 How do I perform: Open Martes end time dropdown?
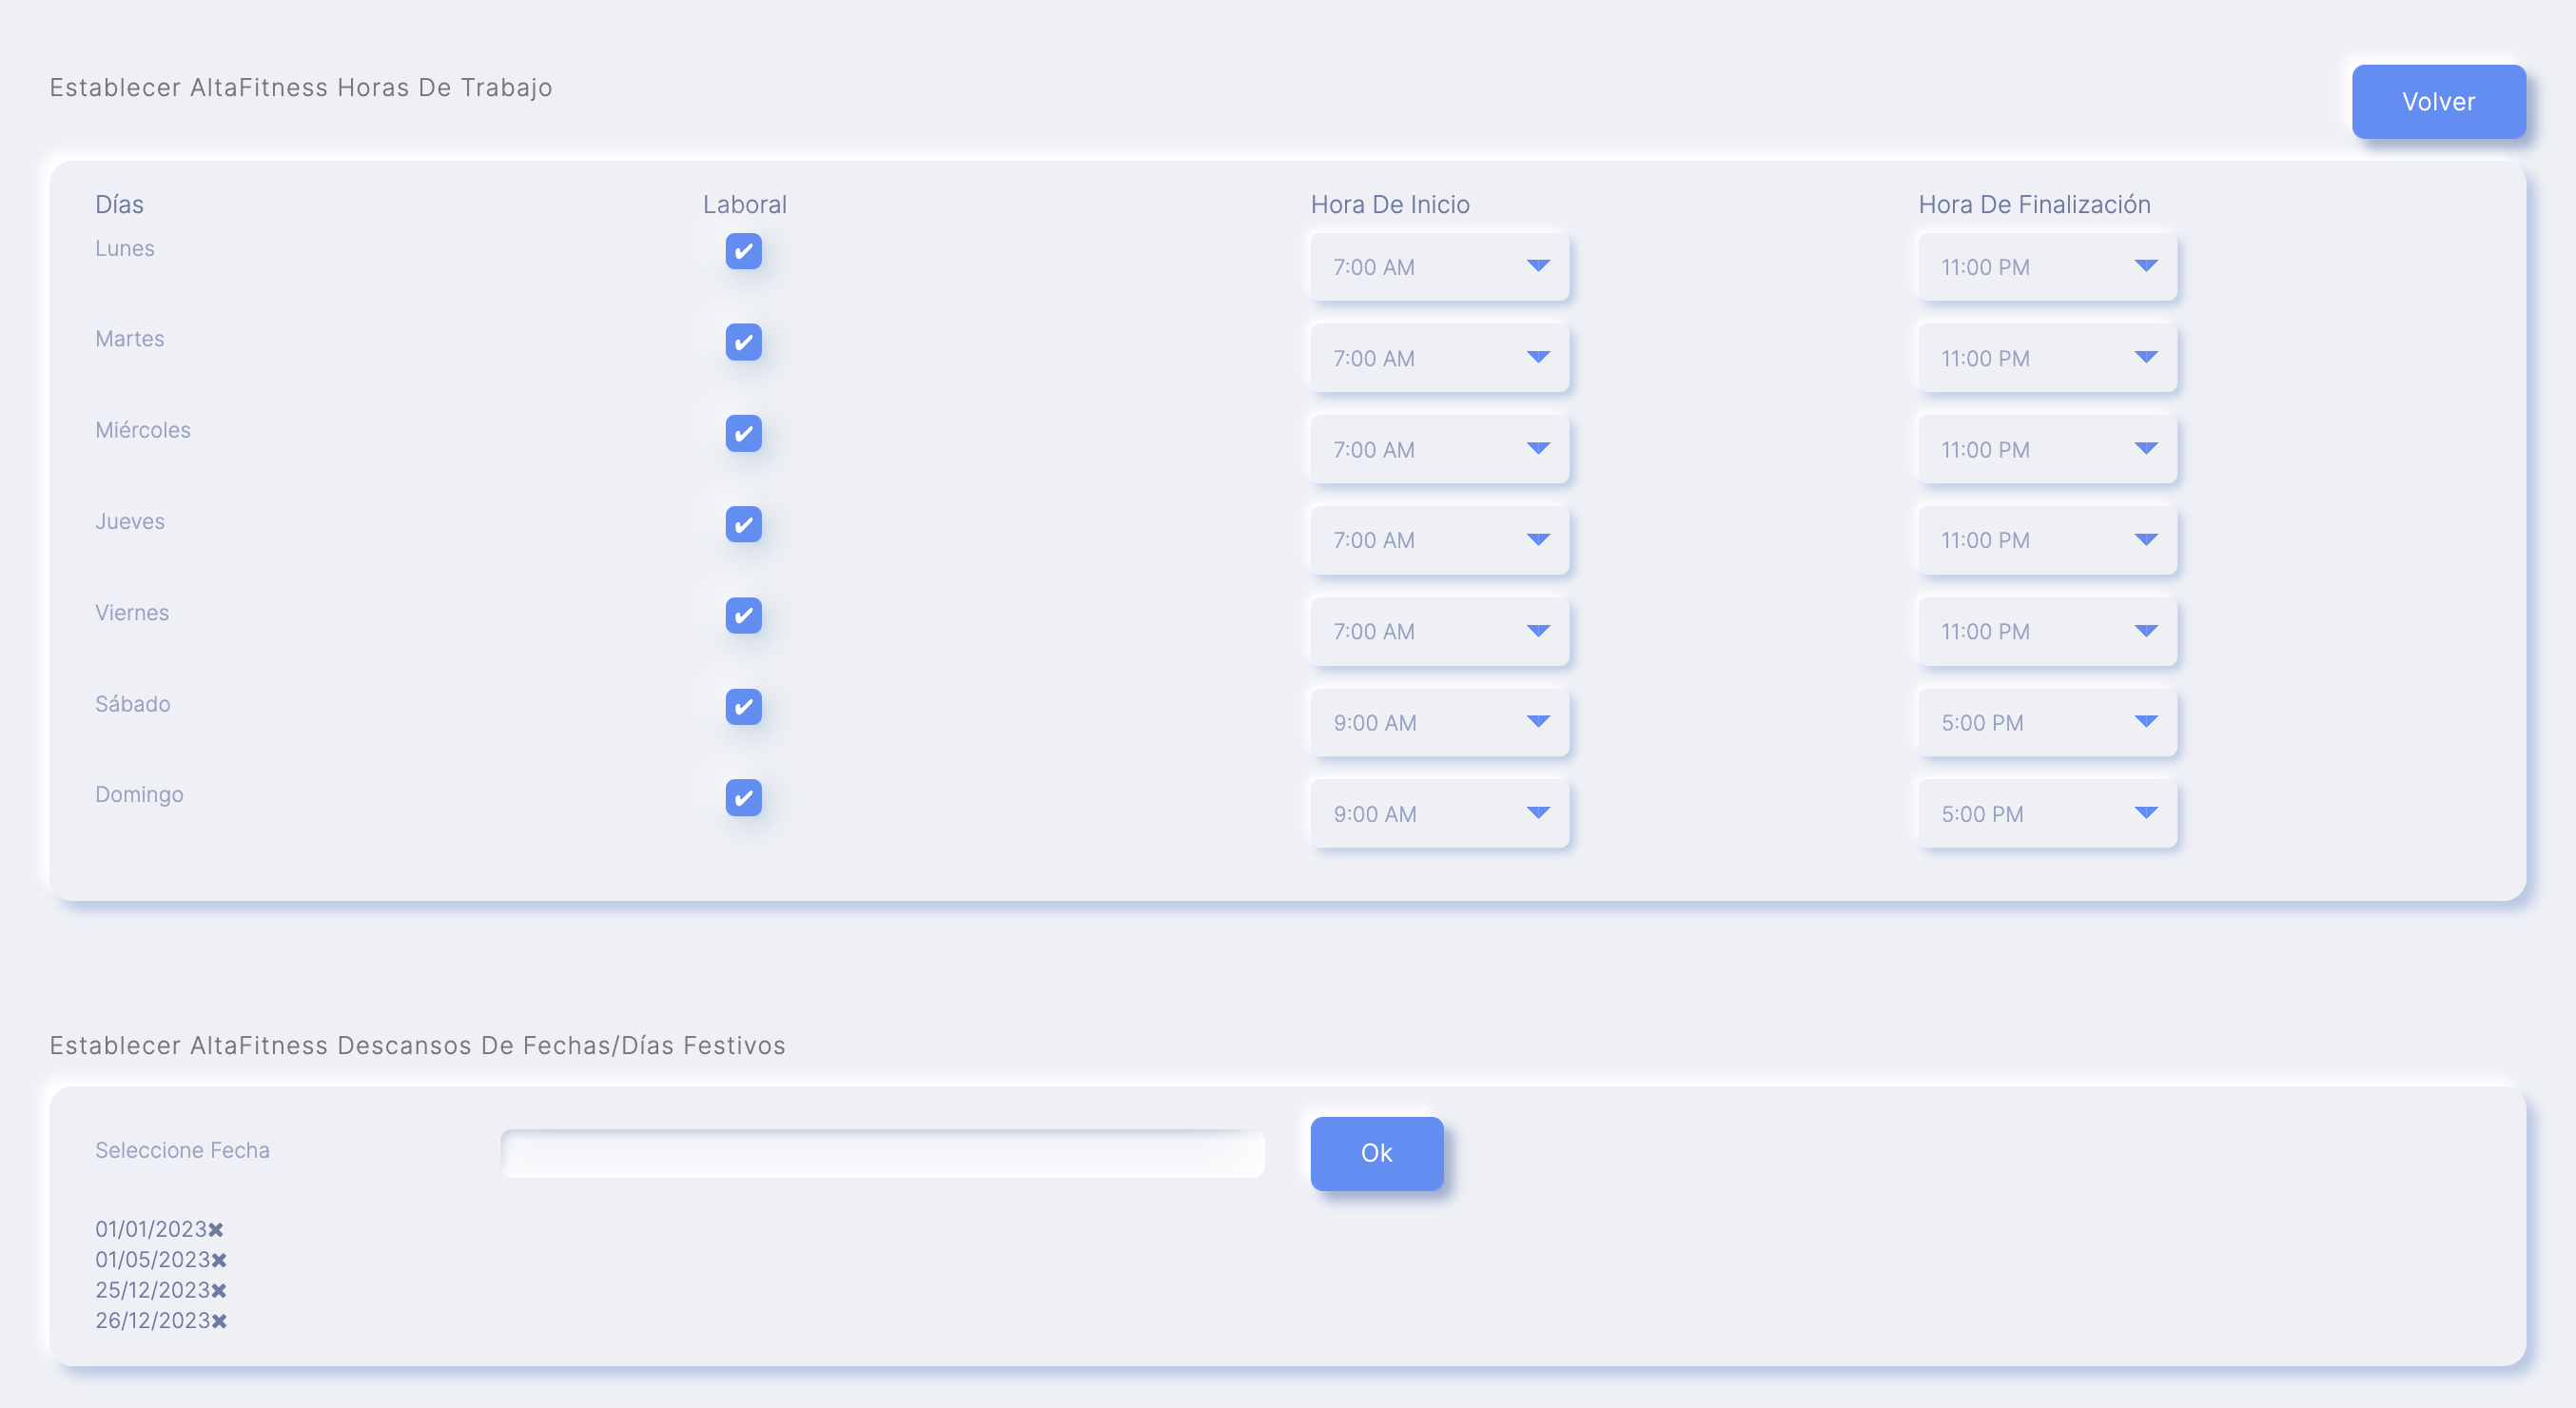2047,358
